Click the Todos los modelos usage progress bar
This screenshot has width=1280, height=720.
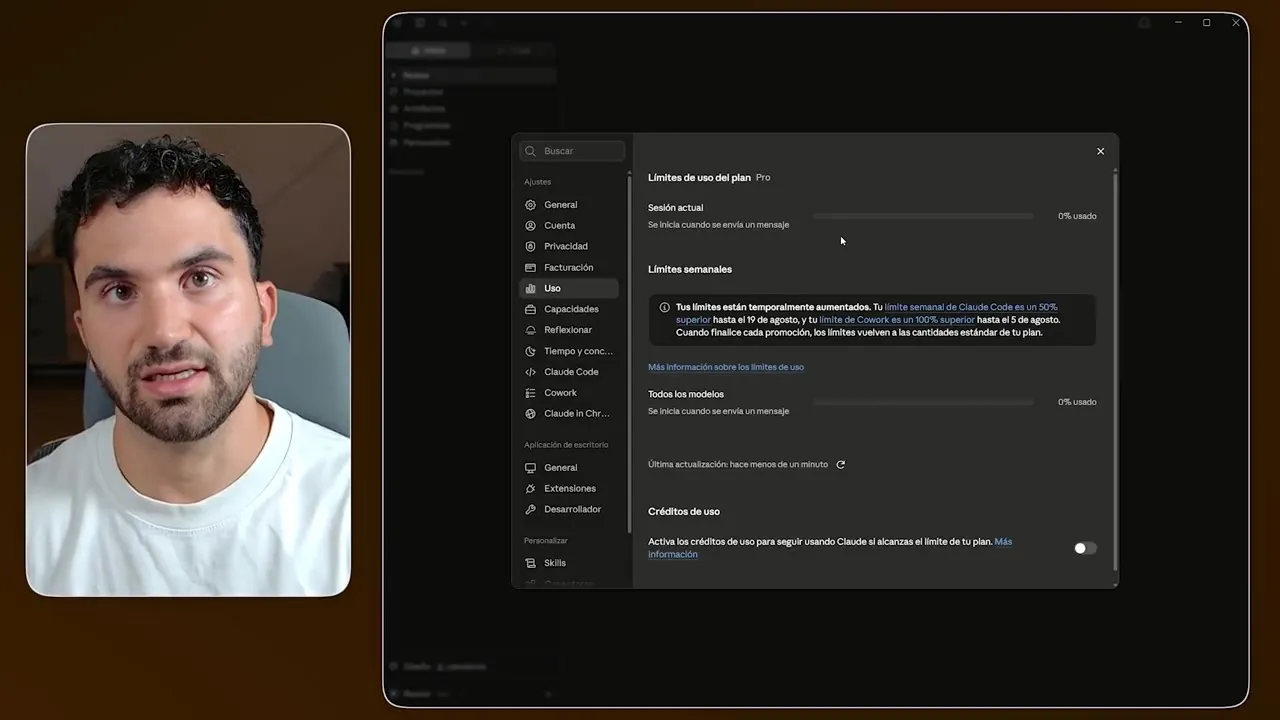[923, 402]
